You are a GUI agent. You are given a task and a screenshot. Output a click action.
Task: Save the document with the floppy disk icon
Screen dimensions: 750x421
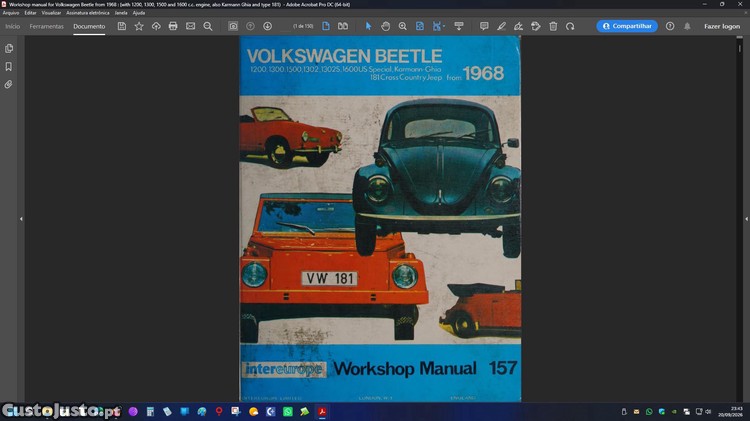click(122, 26)
